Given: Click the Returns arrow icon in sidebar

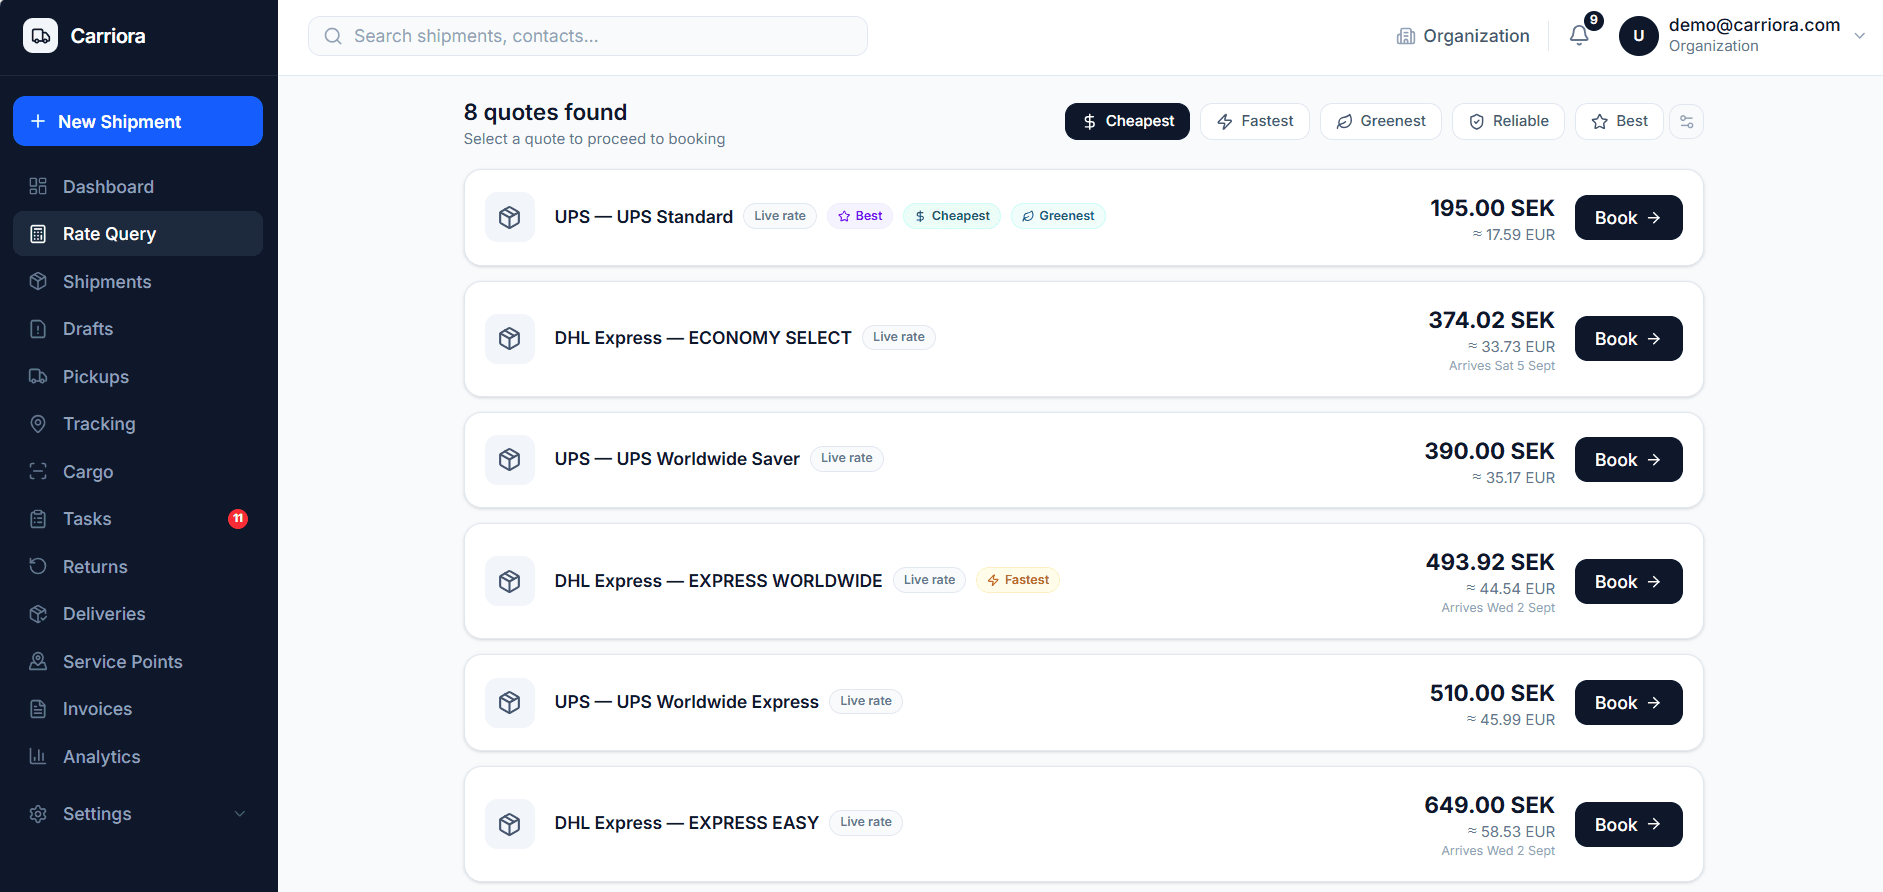Looking at the screenshot, I should pyautogui.click(x=38, y=566).
